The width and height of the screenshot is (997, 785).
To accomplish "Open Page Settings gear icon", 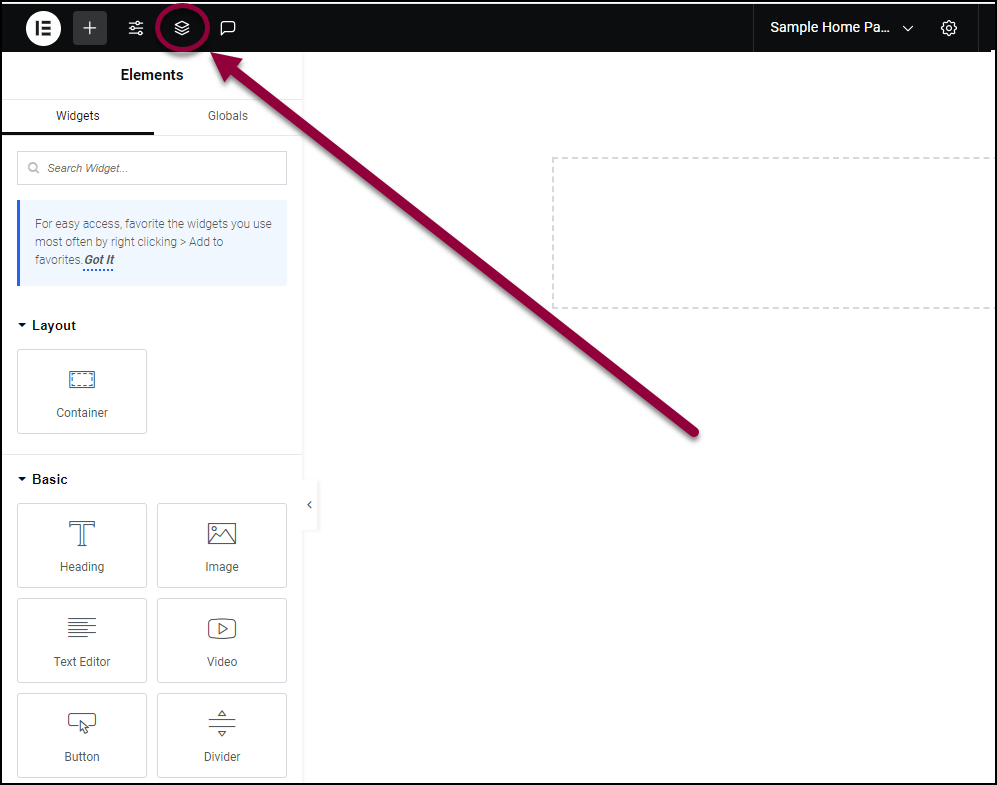I will click(x=949, y=28).
